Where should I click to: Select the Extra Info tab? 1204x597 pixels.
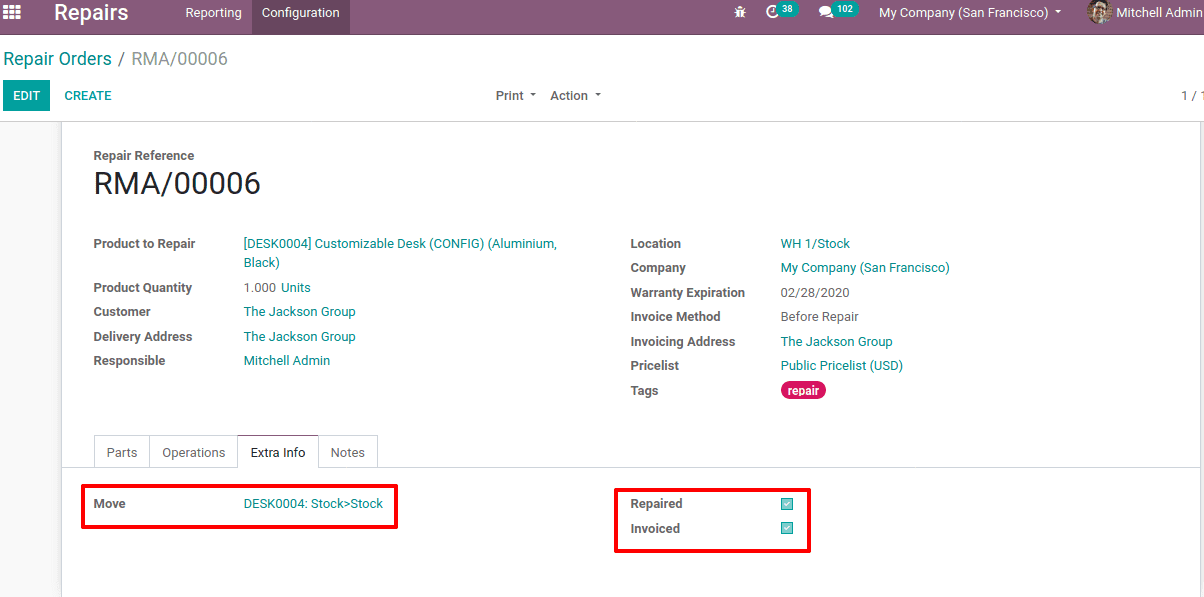tap(278, 452)
